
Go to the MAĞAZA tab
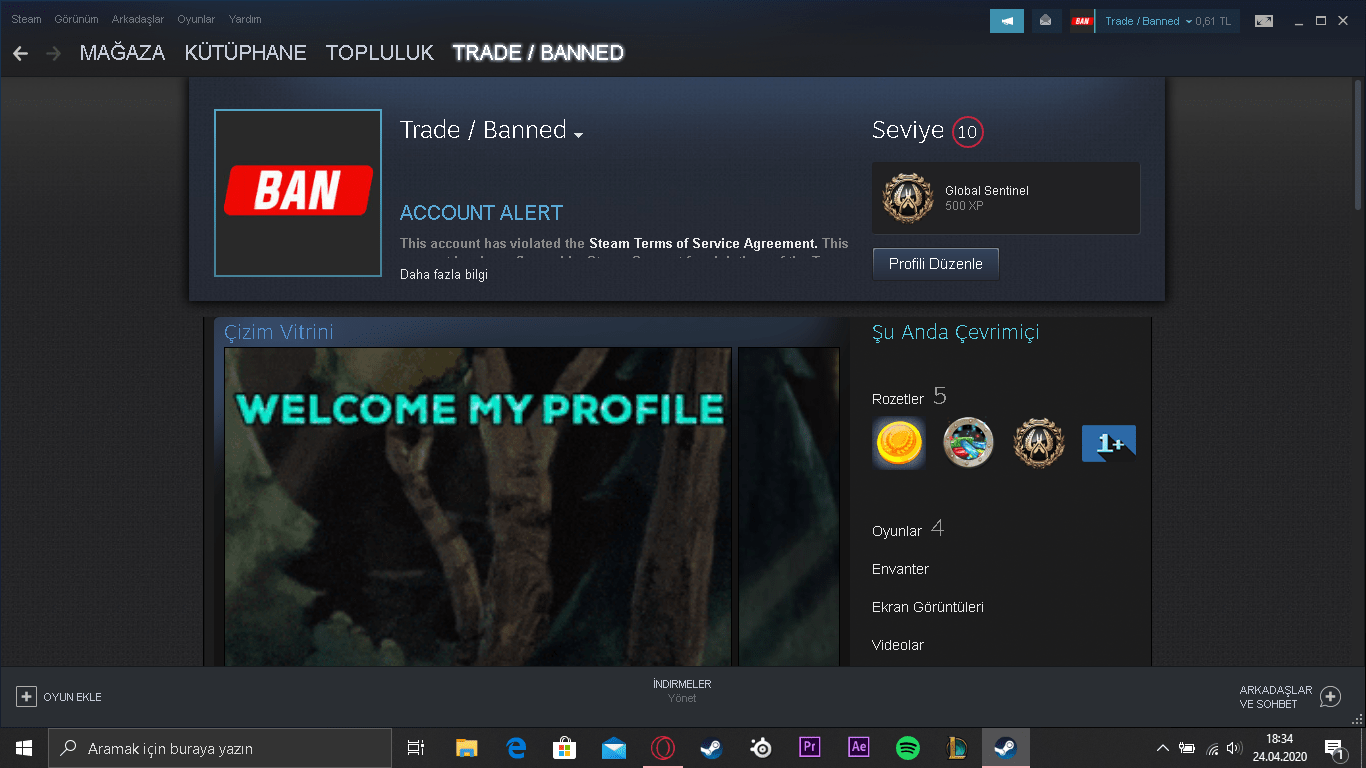tap(122, 53)
